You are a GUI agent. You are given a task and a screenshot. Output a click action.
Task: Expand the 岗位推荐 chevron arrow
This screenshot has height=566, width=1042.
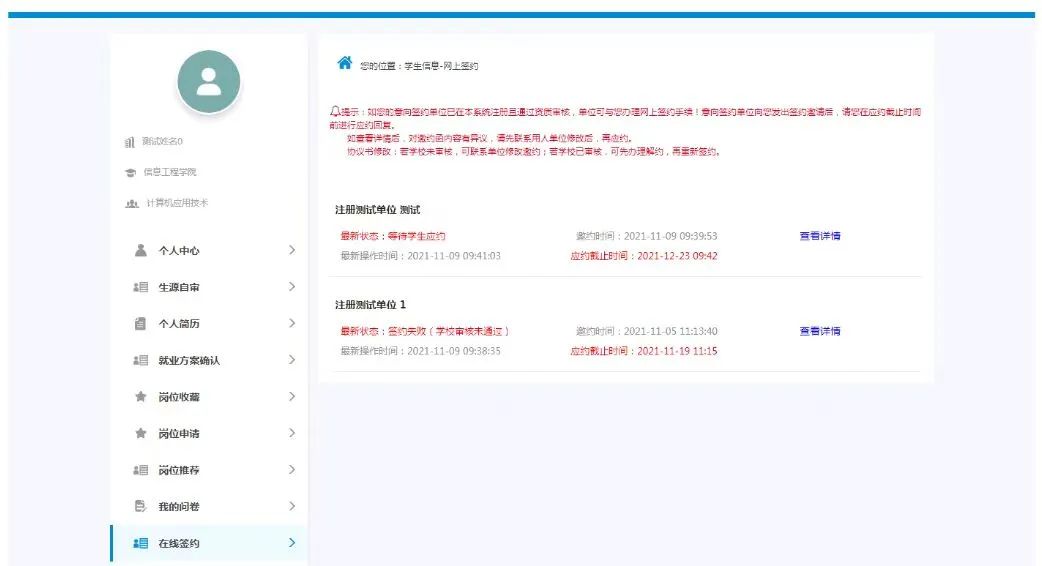pyautogui.click(x=291, y=470)
